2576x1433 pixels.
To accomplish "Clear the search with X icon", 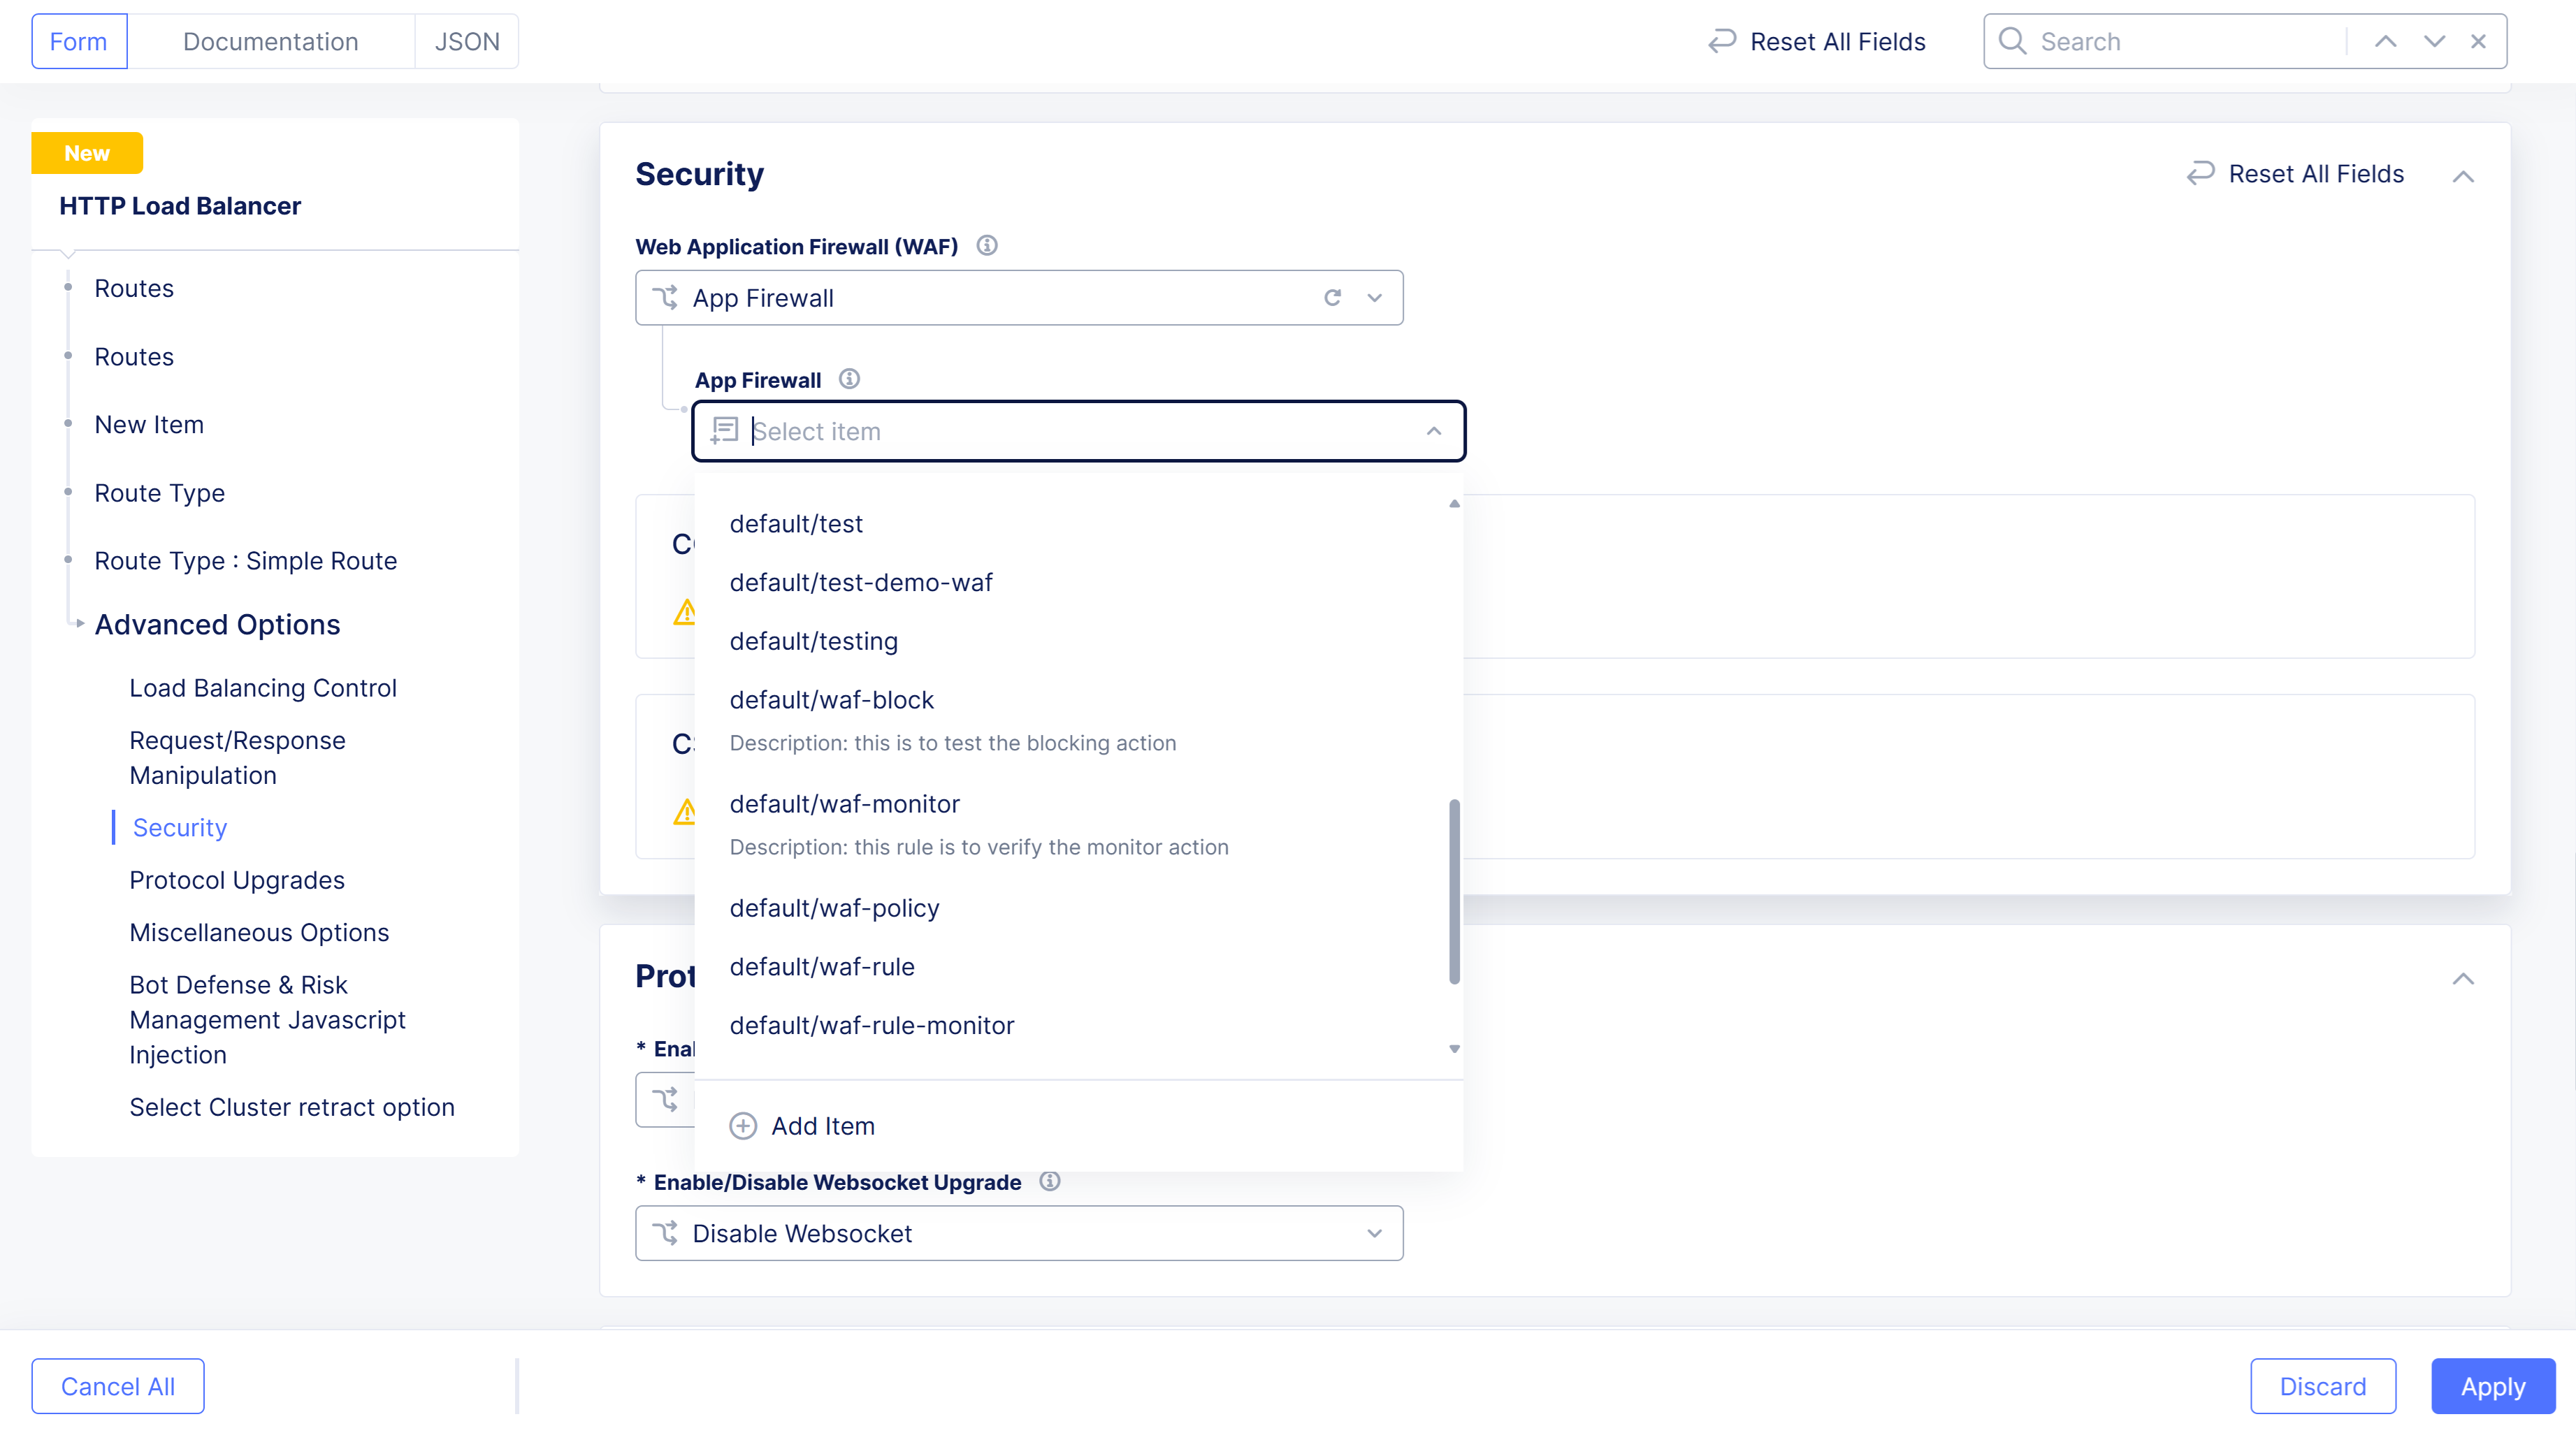I will pyautogui.click(x=2478, y=41).
